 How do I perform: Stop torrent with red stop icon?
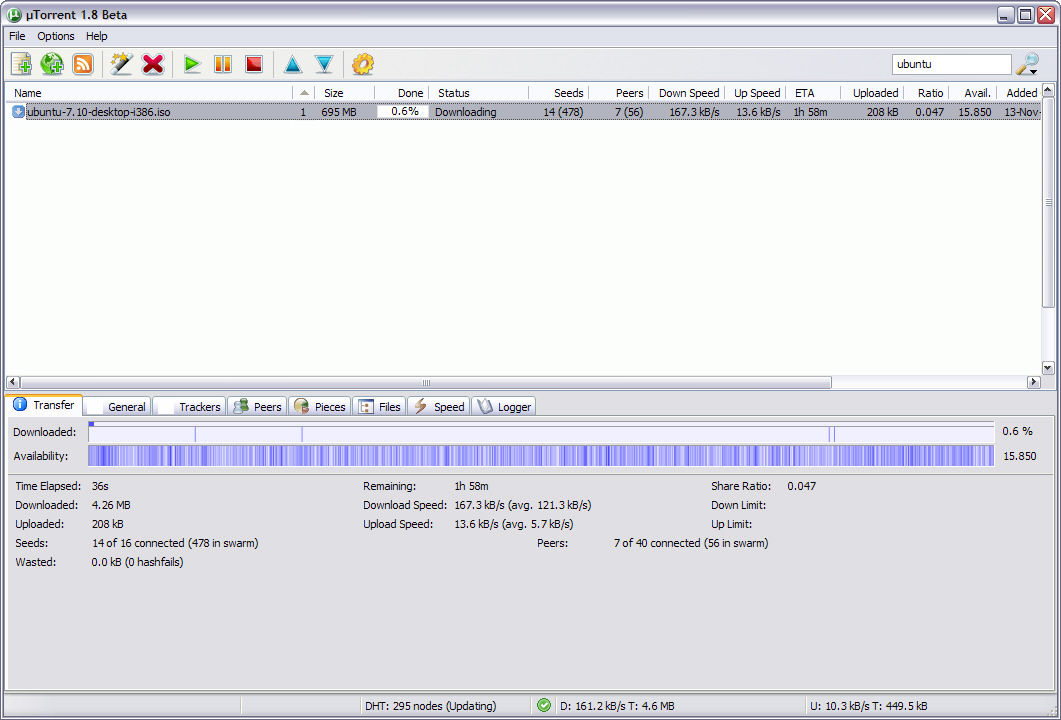(x=254, y=64)
